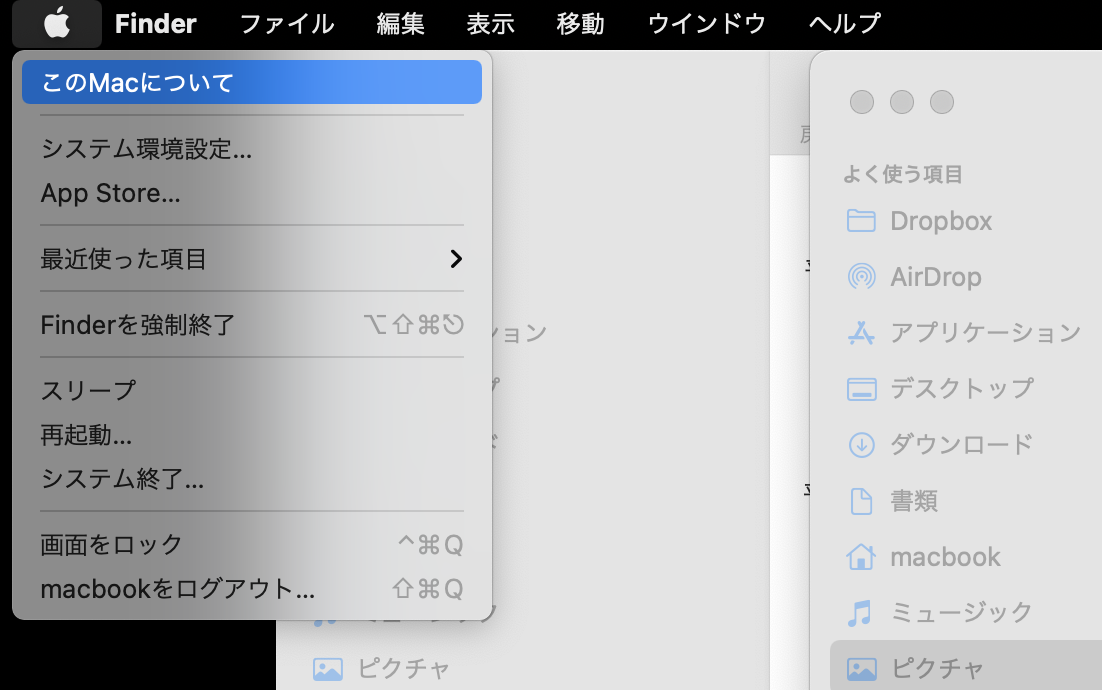Click the 書類 document icon

point(861,501)
